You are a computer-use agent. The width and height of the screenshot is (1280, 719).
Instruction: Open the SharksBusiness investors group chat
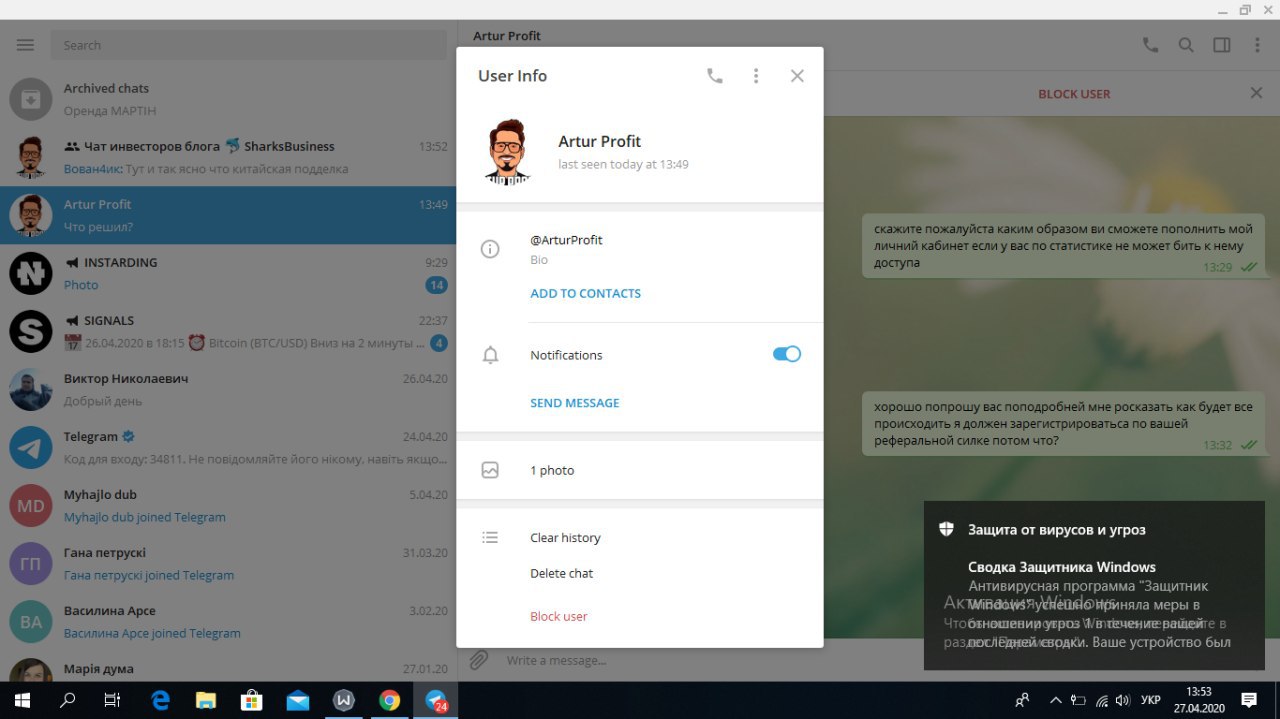tap(228, 157)
